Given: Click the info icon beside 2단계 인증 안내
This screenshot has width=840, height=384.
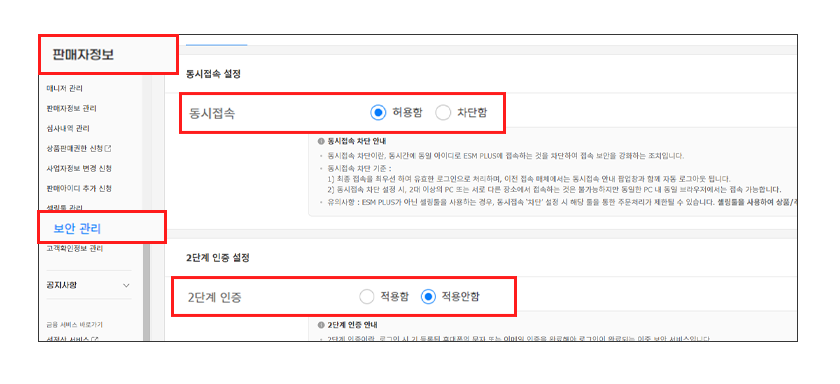Looking at the screenshot, I should pos(321,325).
